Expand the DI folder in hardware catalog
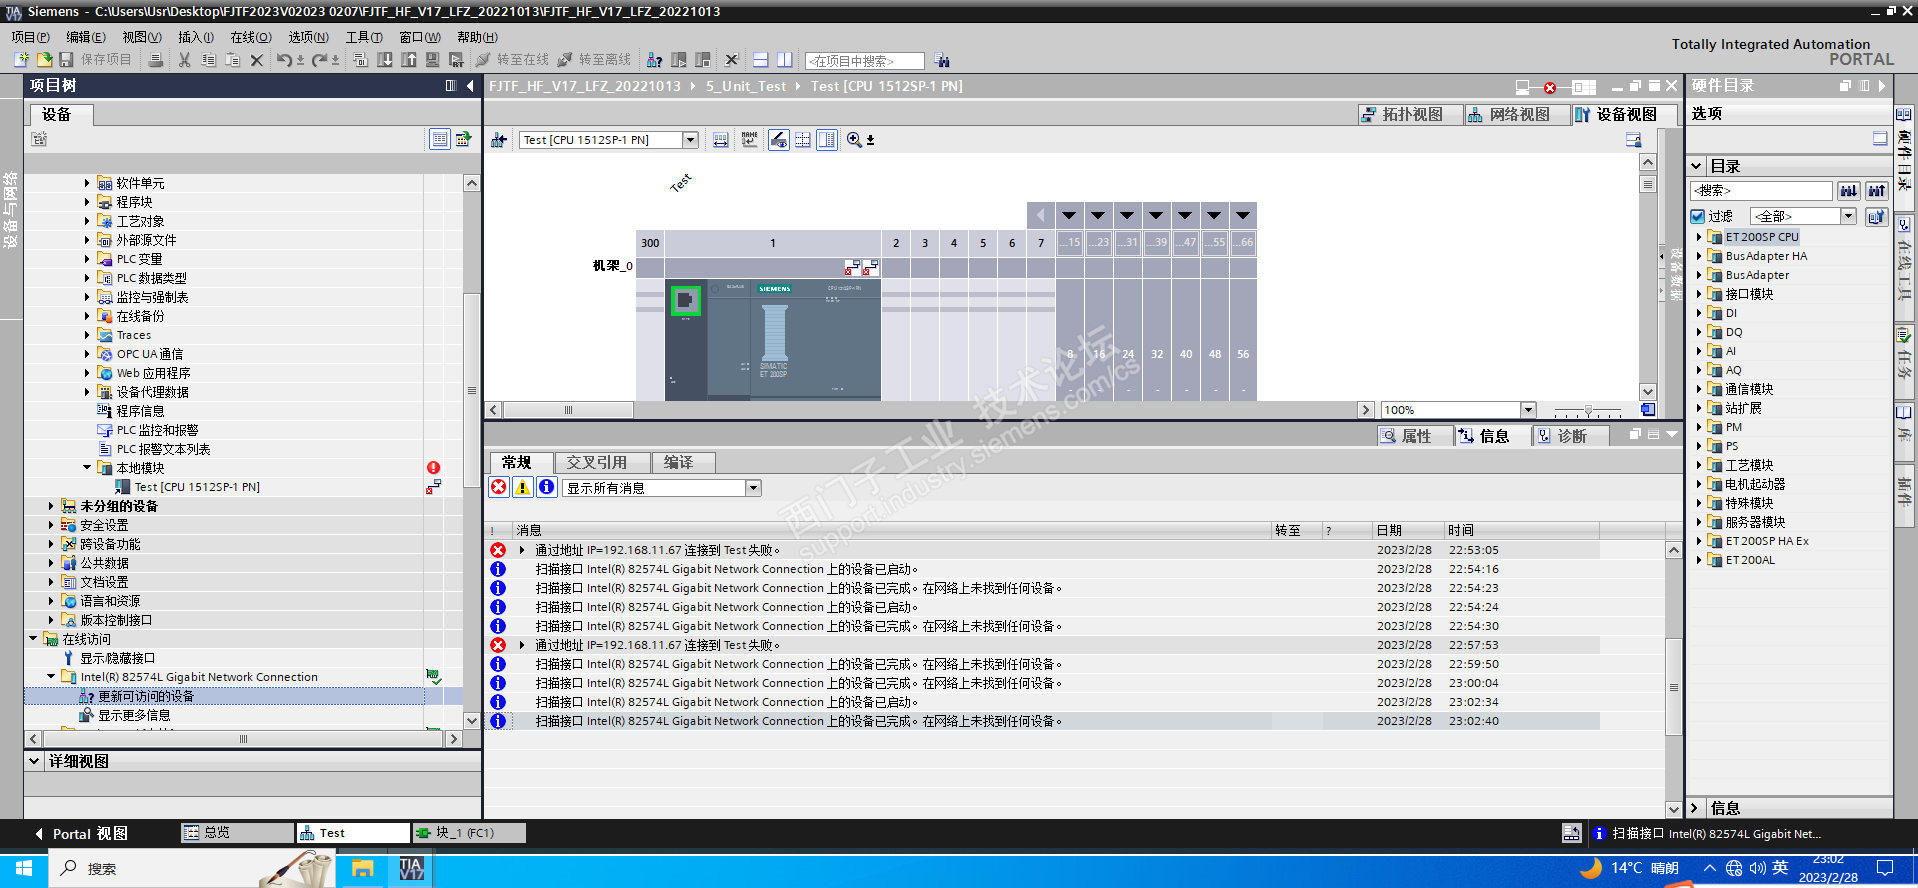This screenshot has height=888, width=1918. pos(1699,313)
